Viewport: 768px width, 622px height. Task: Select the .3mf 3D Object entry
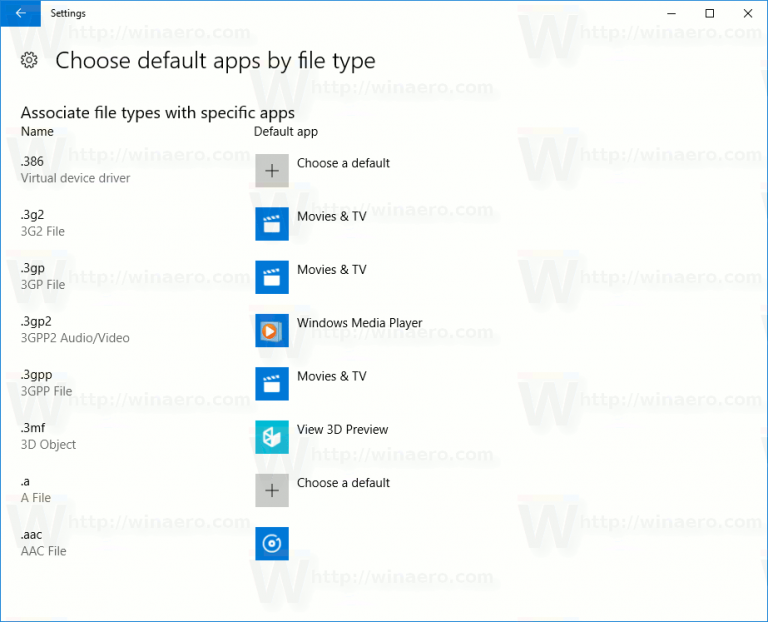[48, 436]
